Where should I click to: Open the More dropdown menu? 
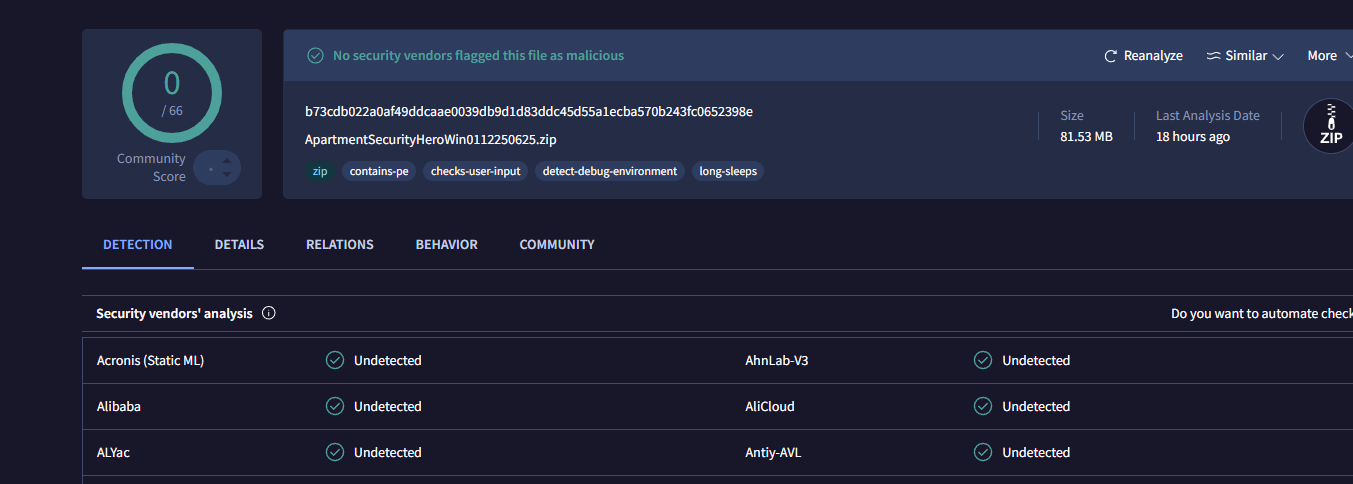tap(1329, 56)
